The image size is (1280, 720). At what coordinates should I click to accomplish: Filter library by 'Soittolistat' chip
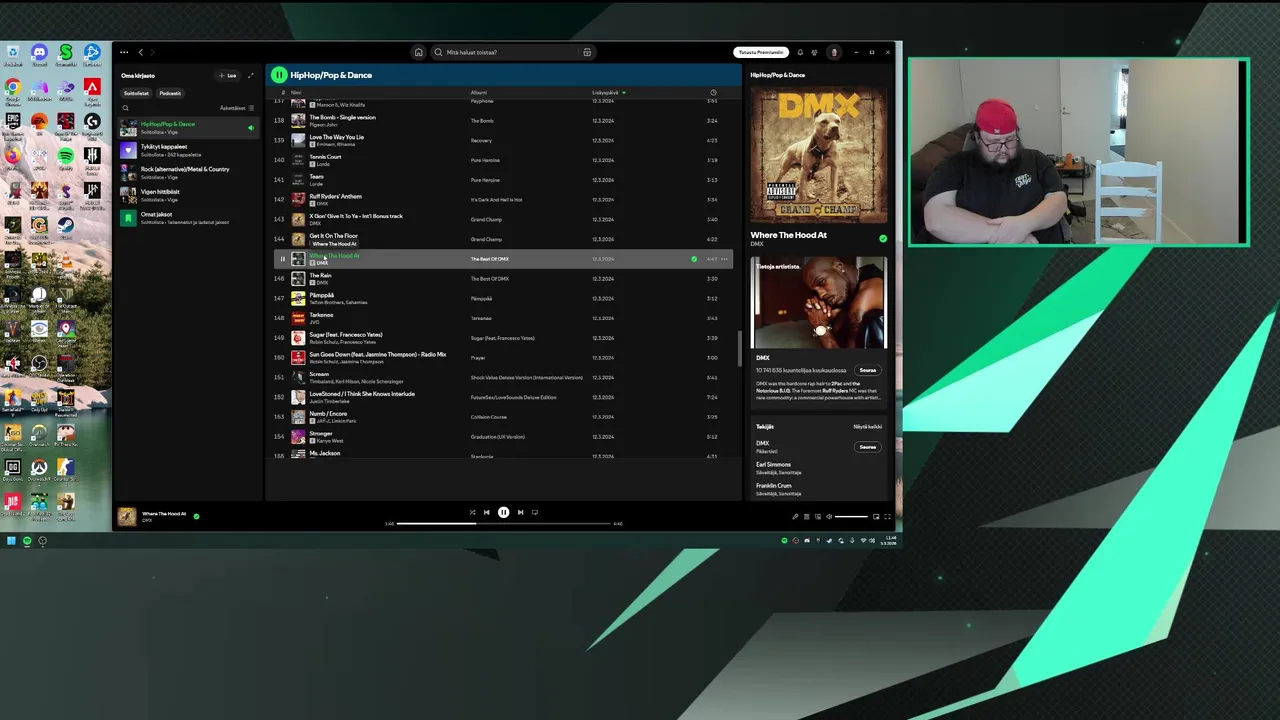coord(136,93)
